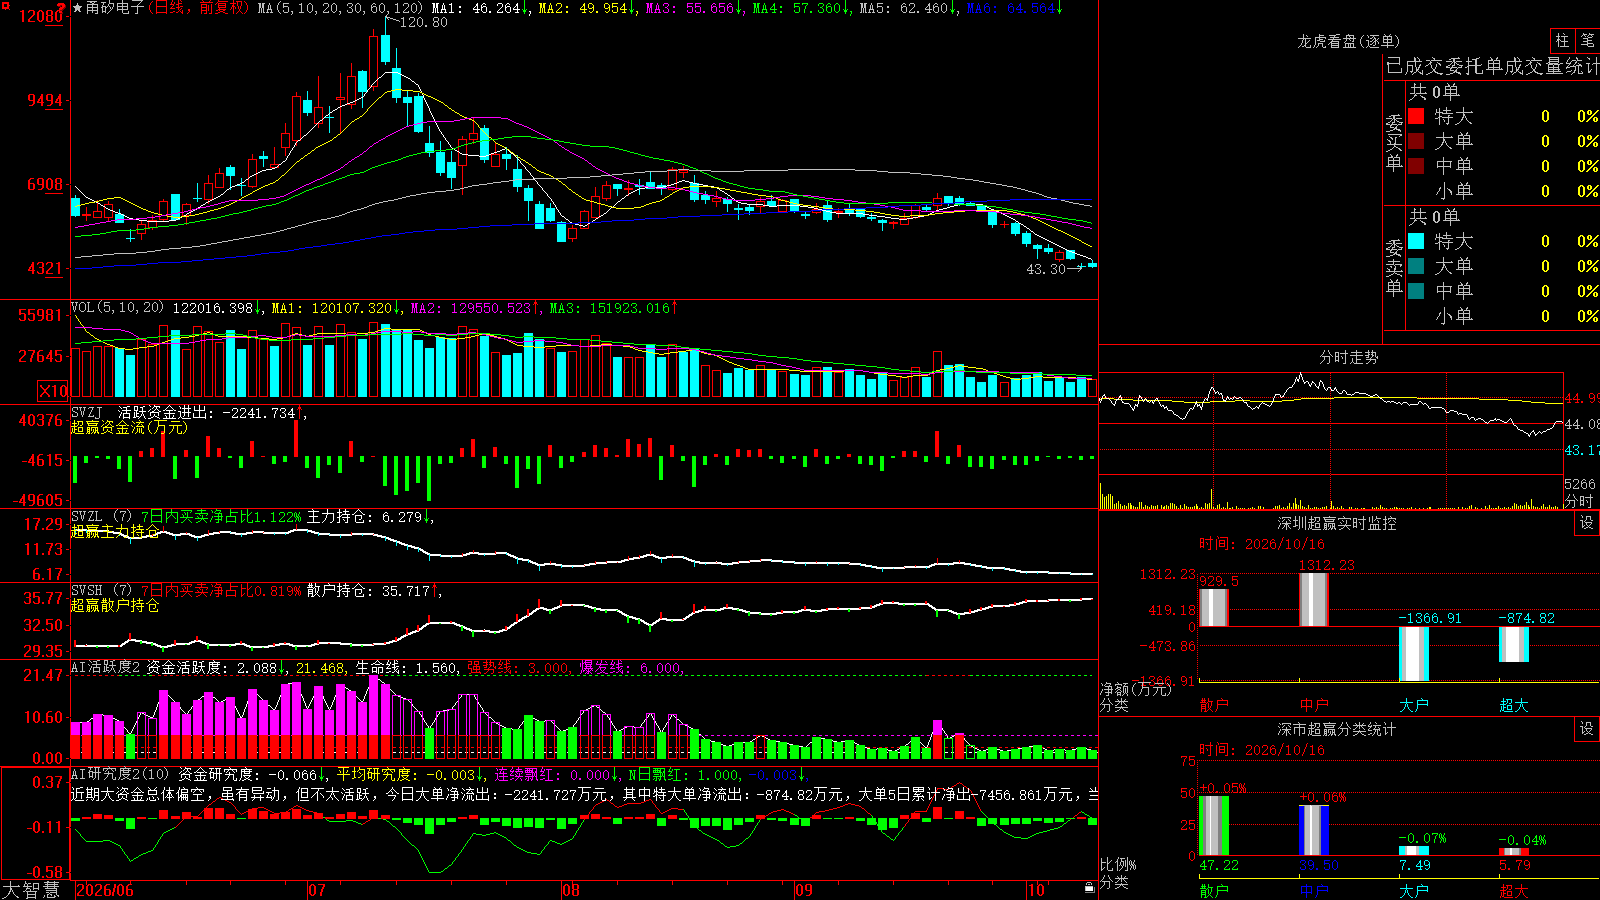
Task: Click the MA(5,10,20,30,60,120) indicator label
Action: click(340, 8)
